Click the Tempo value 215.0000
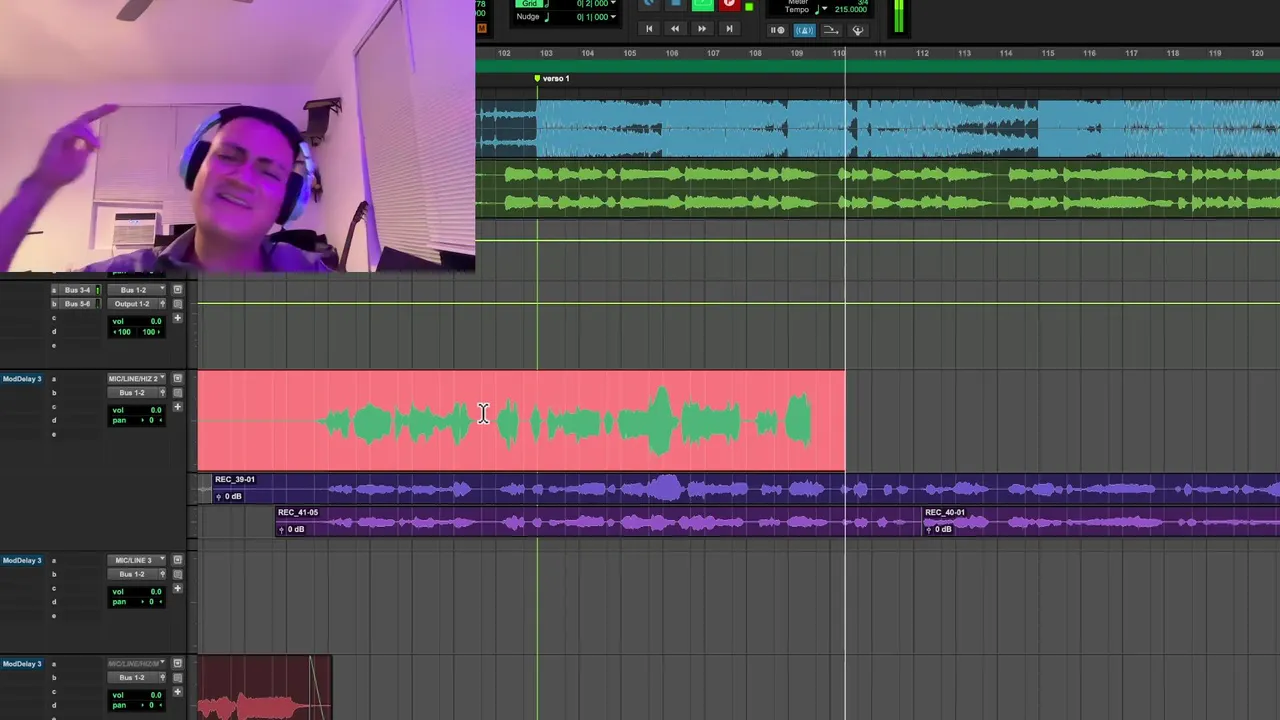The image size is (1280, 720). (x=851, y=9)
